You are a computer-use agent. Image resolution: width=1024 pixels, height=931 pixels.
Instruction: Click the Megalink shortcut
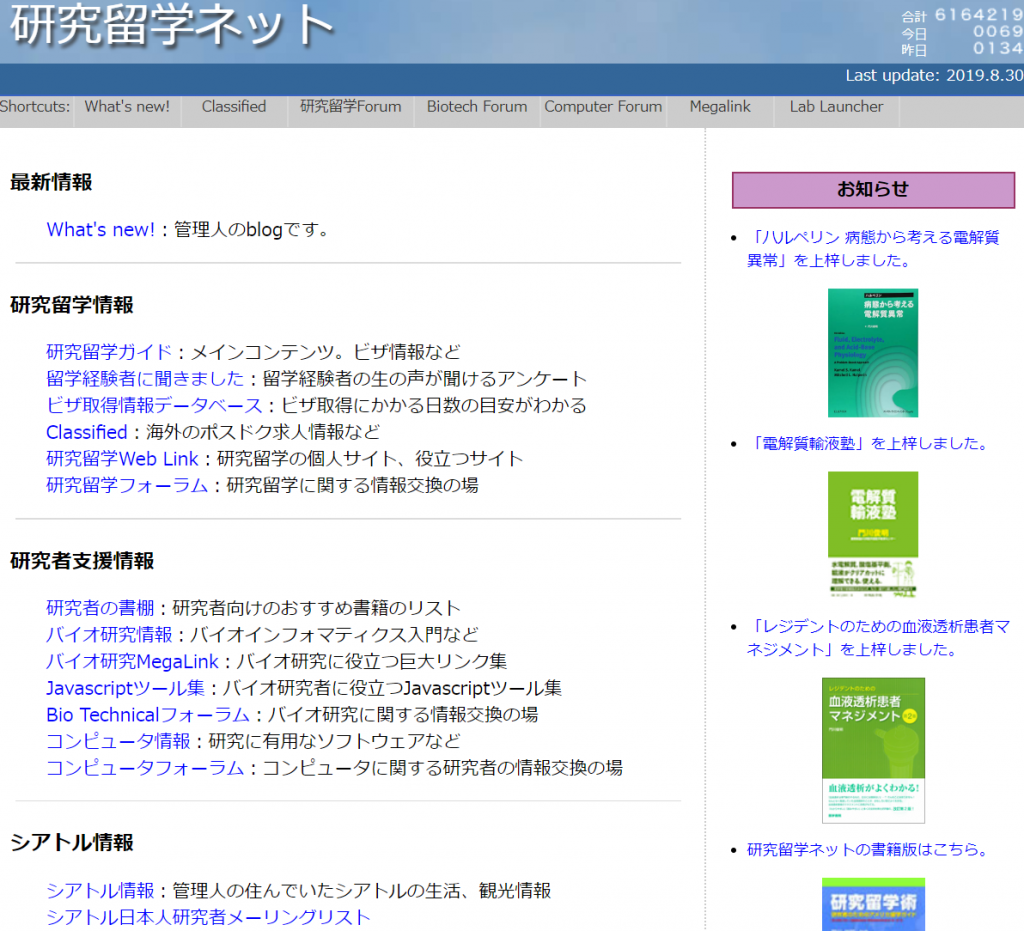(x=720, y=107)
